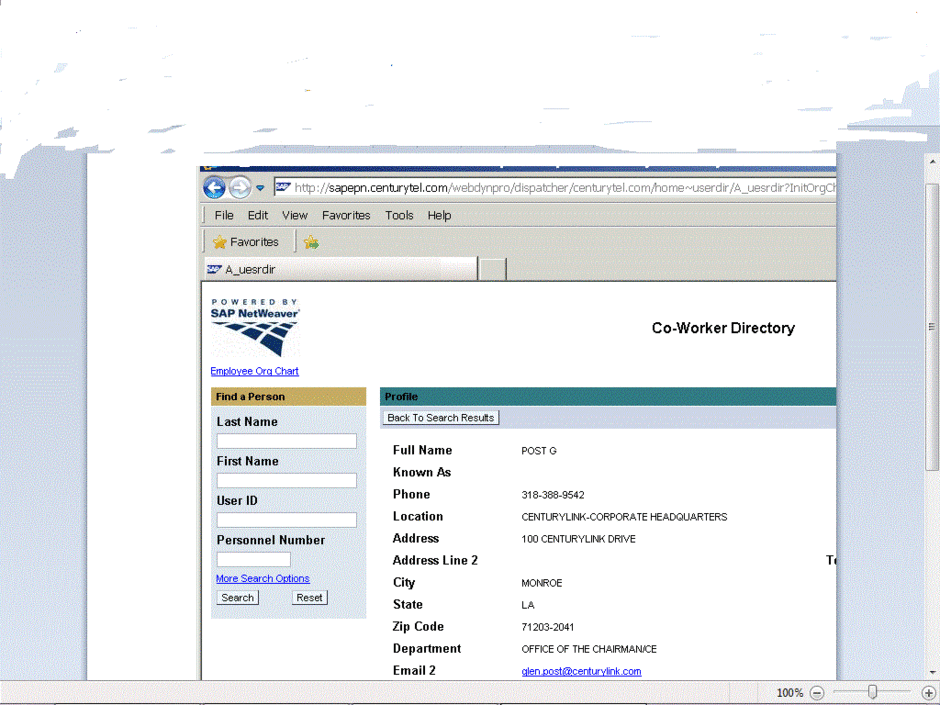Open the File menu

click(x=224, y=215)
